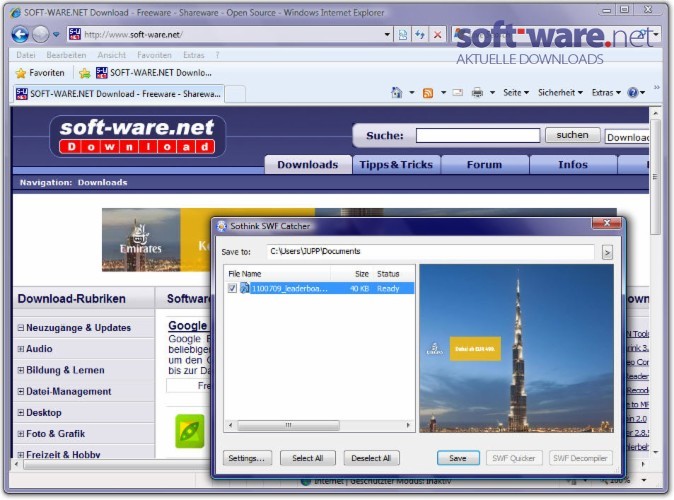The image size is (674, 500).
Task: Open the Ansicht menu
Action: click(112, 55)
